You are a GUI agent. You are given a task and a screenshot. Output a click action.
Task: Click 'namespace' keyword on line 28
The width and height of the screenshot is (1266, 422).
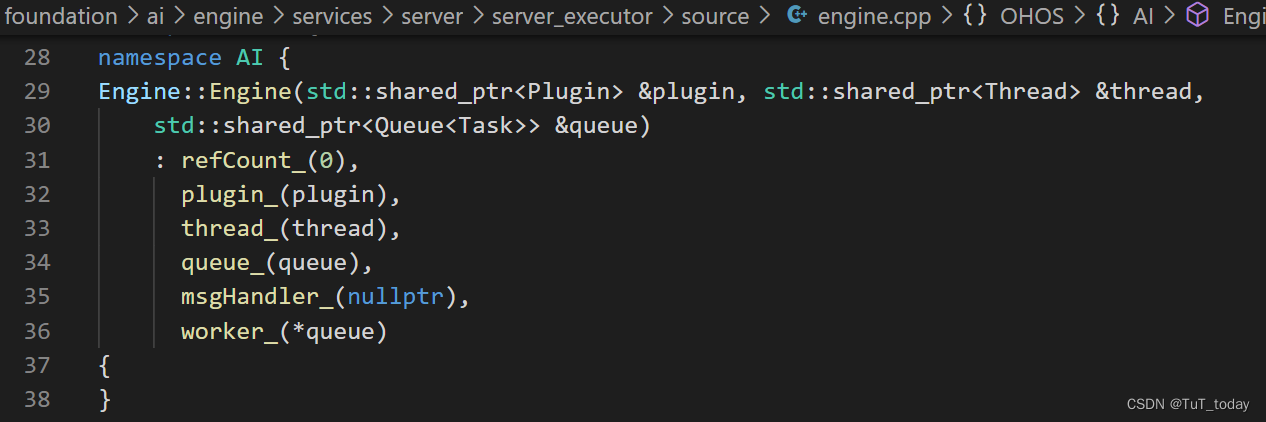click(x=160, y=58)
